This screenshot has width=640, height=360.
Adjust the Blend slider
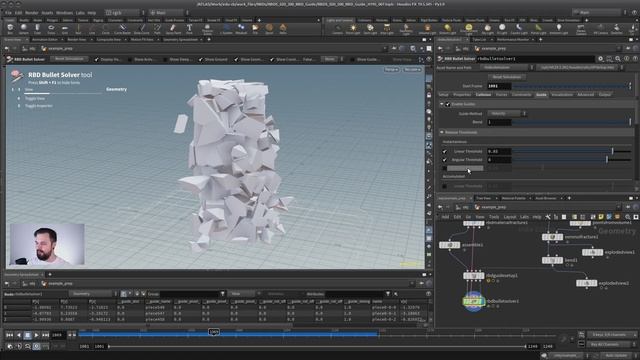tap(571, 122)
